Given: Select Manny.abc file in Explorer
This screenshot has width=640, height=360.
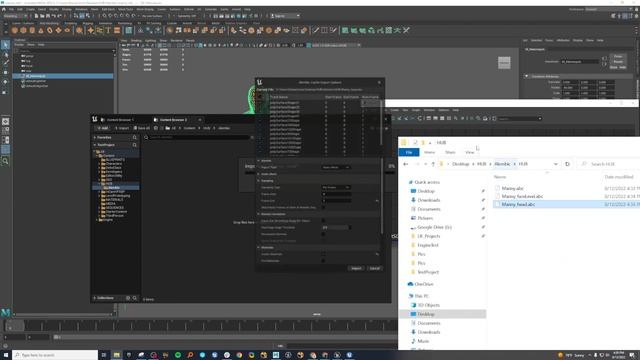Looking at the screenshot, I should (x=513, y=188).
